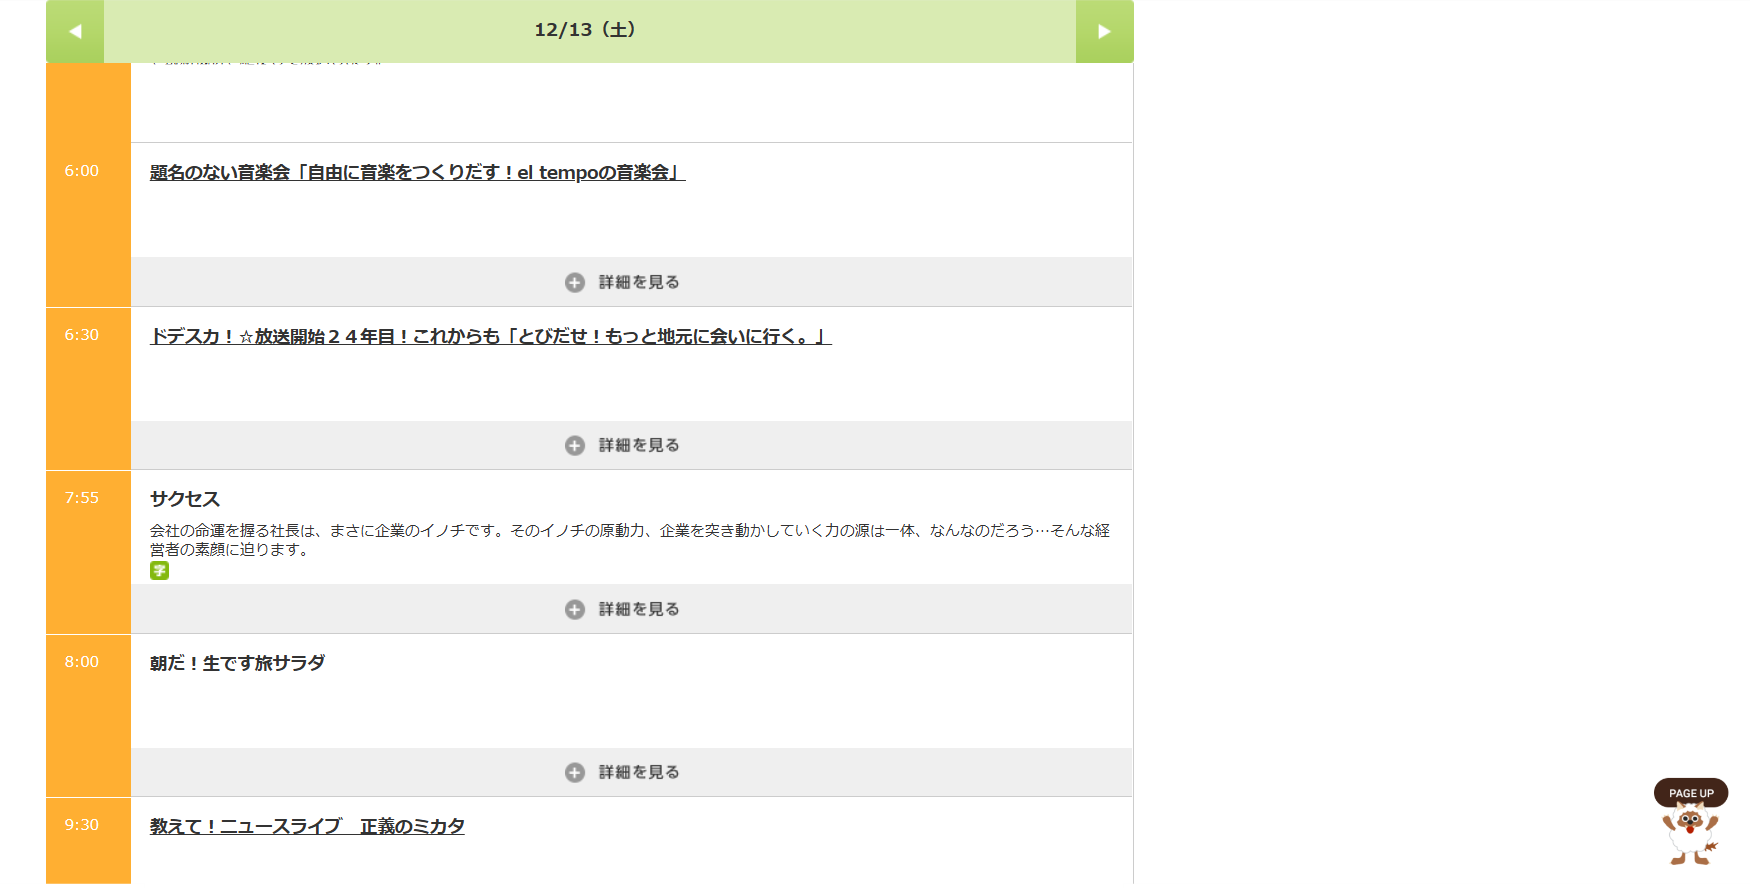This screenshot has width=1750, height=888.
Task: Open ドデスカ！ program link
Action: point(490,337)
